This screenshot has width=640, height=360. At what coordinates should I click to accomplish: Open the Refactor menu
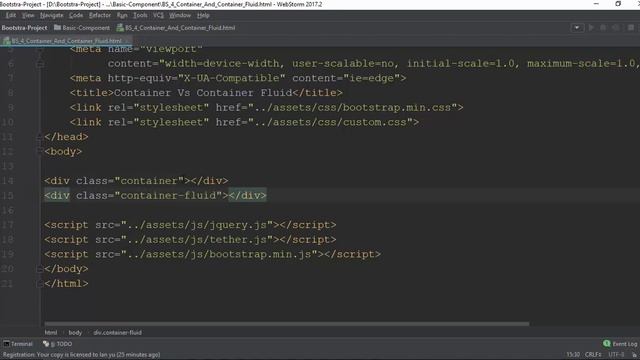tap(100, 16)
